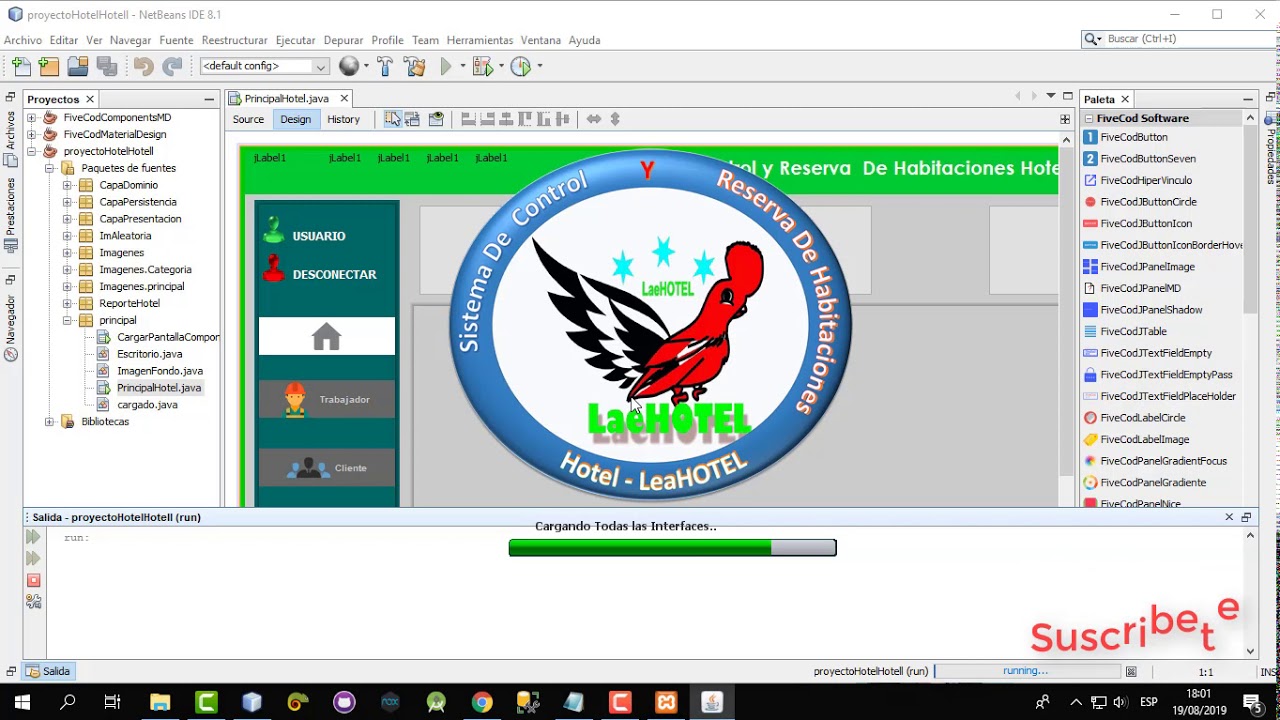Click the Debug Project icon
Screen dimensions: 1280x720
tap(483, 66)
